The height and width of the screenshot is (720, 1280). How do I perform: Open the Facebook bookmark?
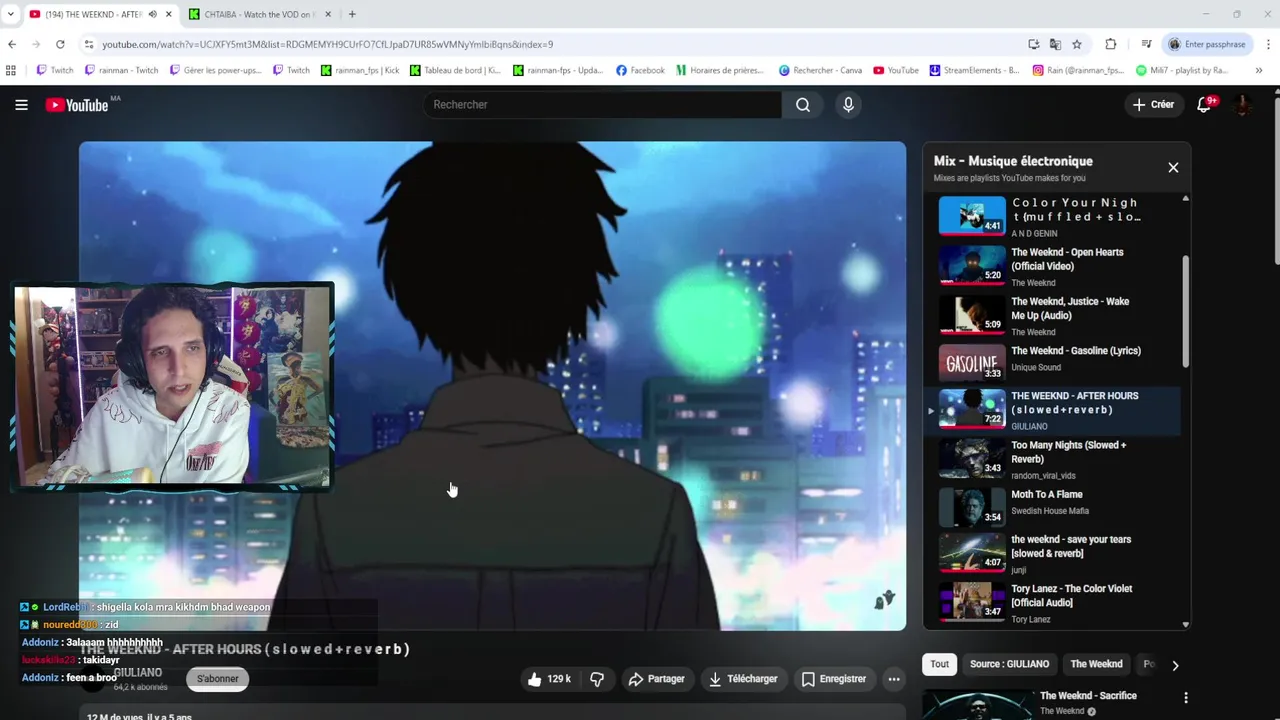point(640,70)
